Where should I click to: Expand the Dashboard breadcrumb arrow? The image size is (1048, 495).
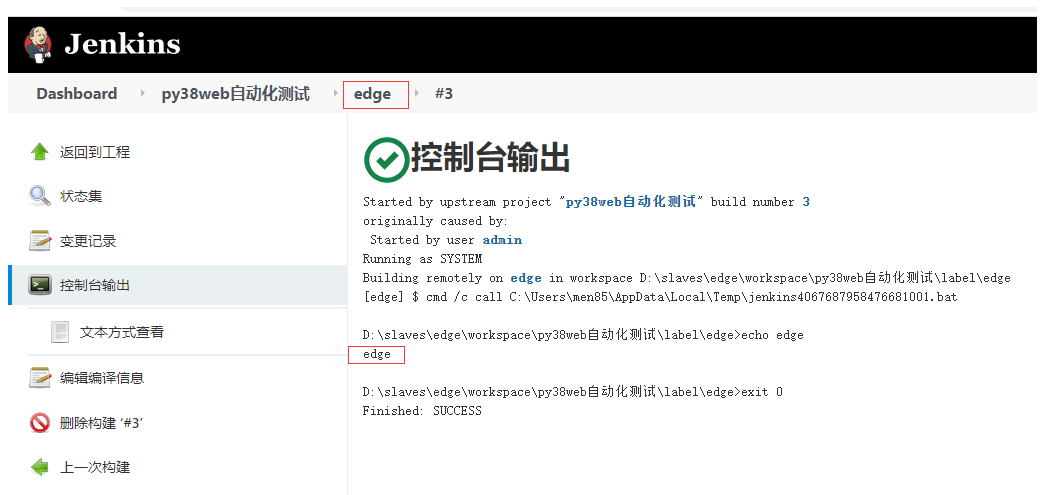point(143,94)
